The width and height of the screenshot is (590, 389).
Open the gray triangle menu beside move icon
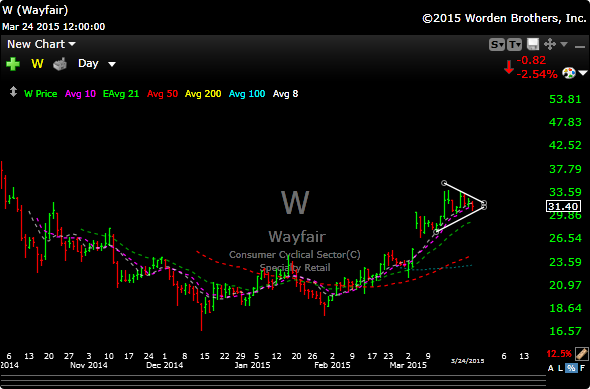point(564,44)
